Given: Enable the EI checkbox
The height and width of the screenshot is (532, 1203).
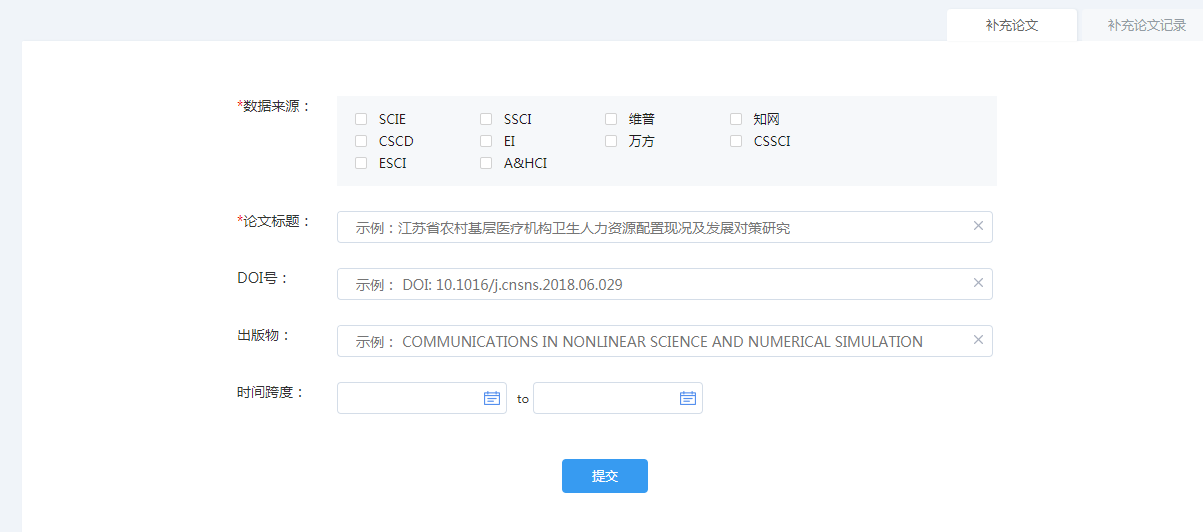Looking at the screenshot, I should 486,141.
